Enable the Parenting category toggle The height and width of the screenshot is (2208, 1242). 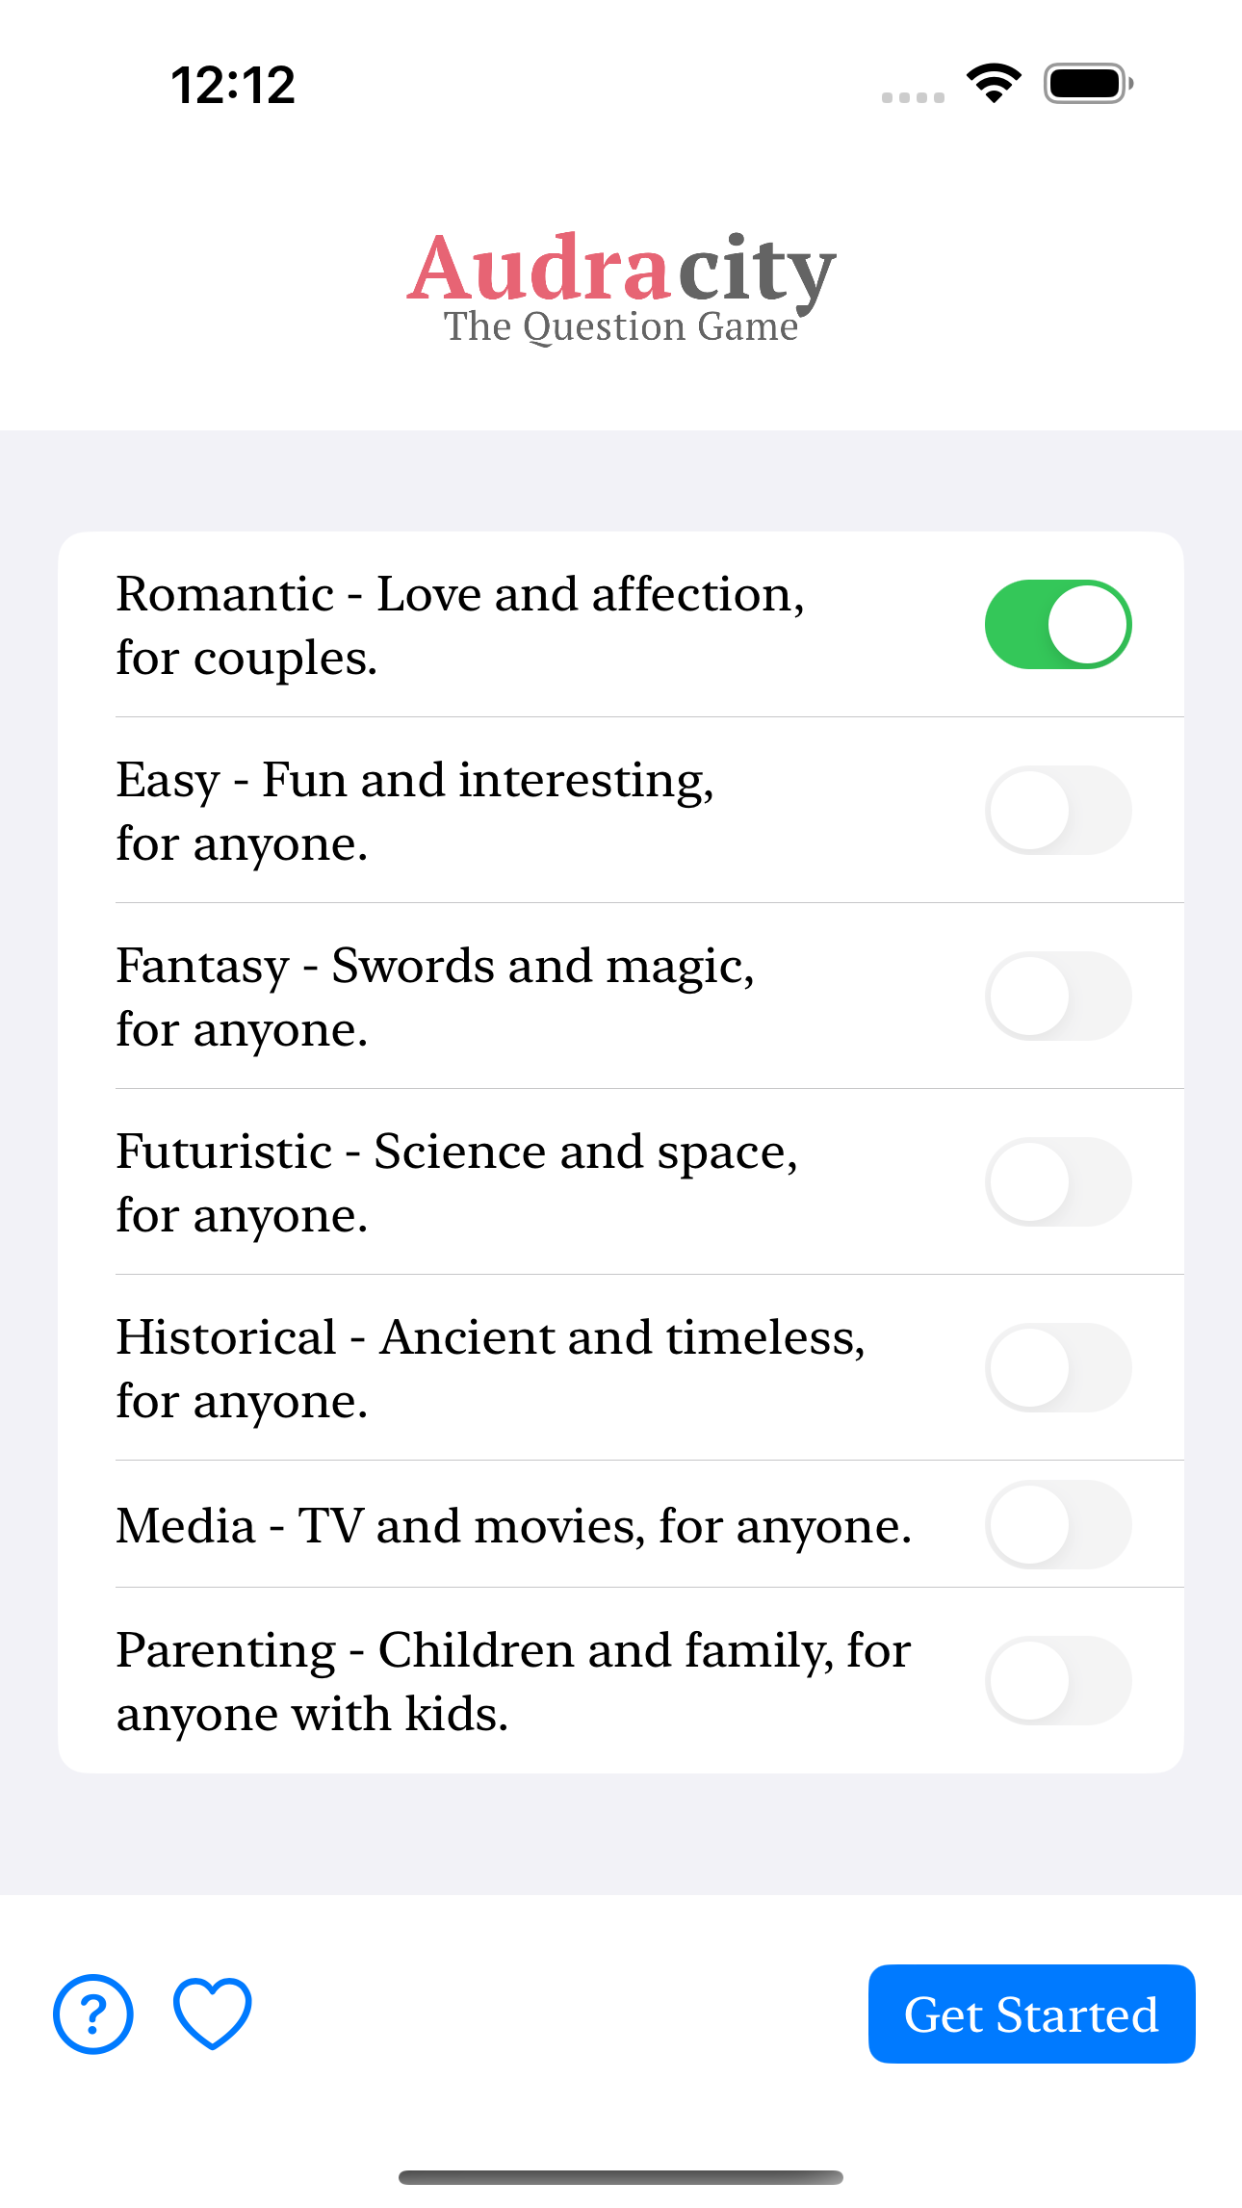click(x=1058, y=1681)
